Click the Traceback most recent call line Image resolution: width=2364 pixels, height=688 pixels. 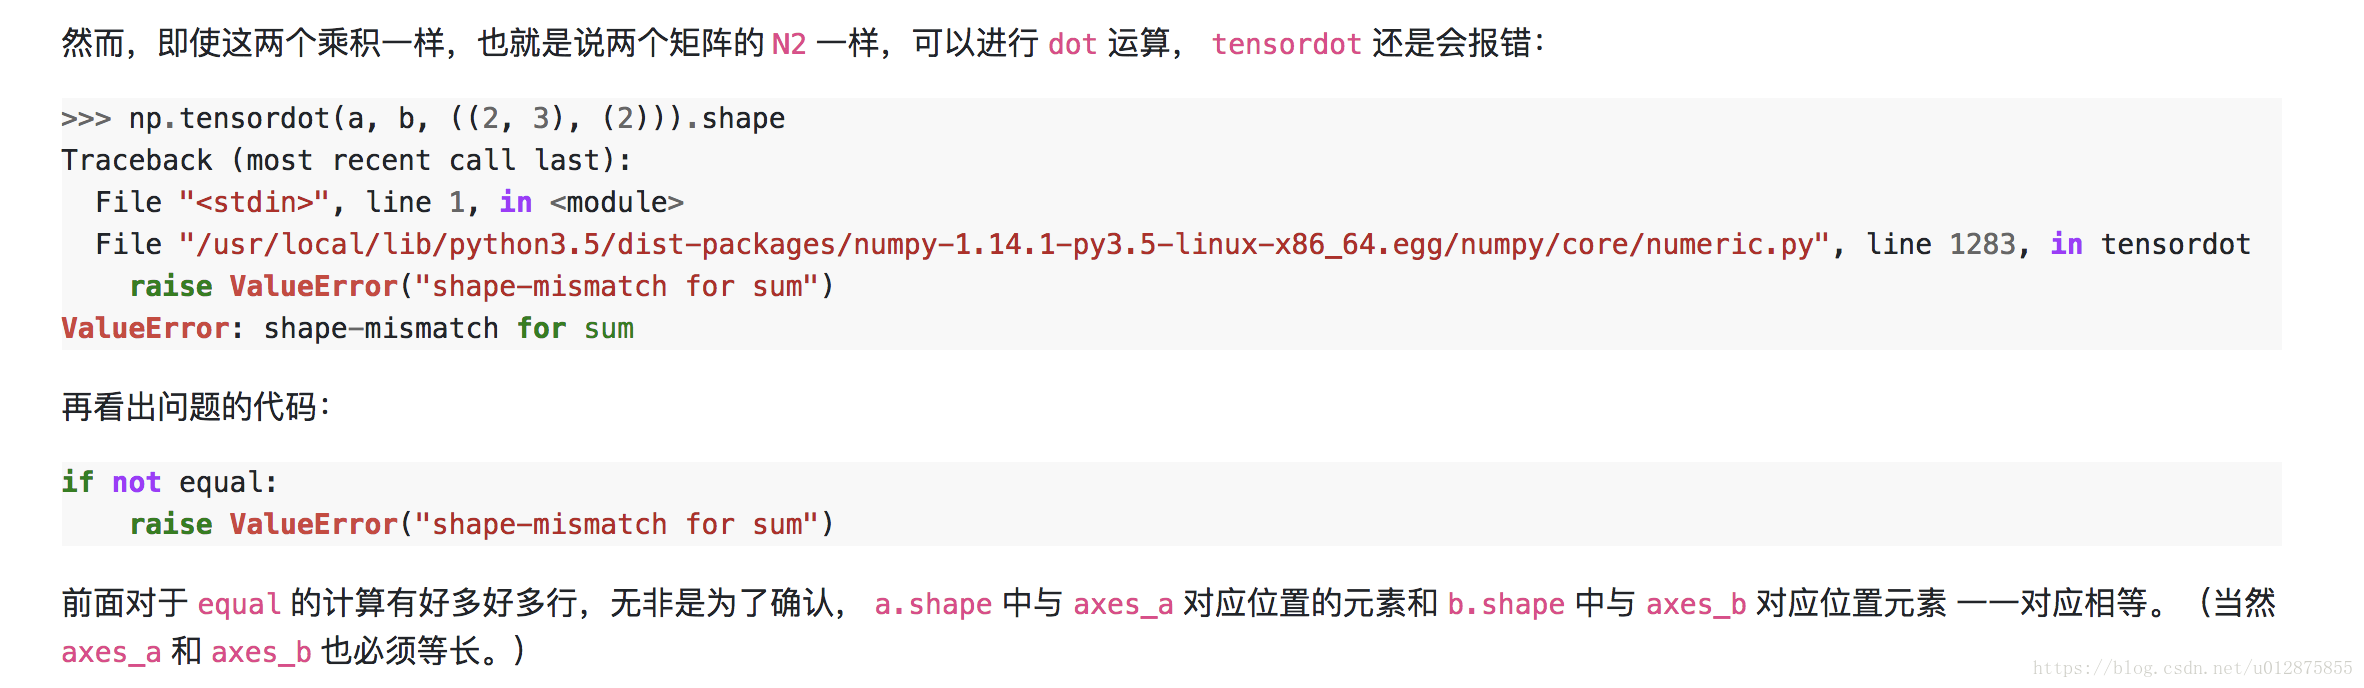346,160
